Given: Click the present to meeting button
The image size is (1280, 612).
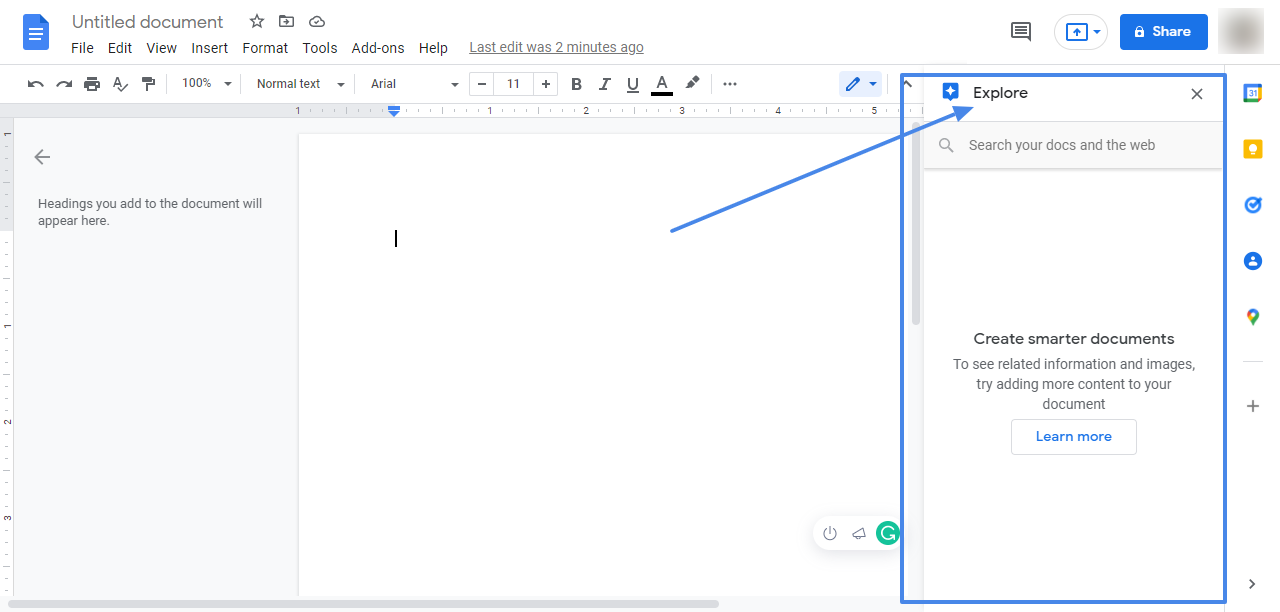Looking at the screenshot, I should [x=1076, y=32].
